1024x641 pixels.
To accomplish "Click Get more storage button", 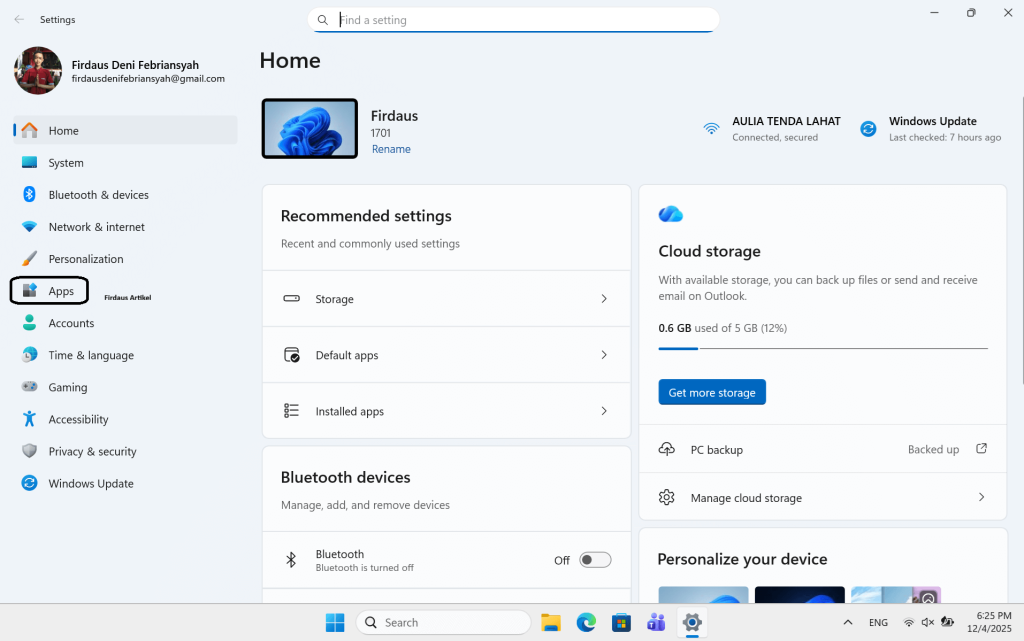I will (x=712, y=392).
